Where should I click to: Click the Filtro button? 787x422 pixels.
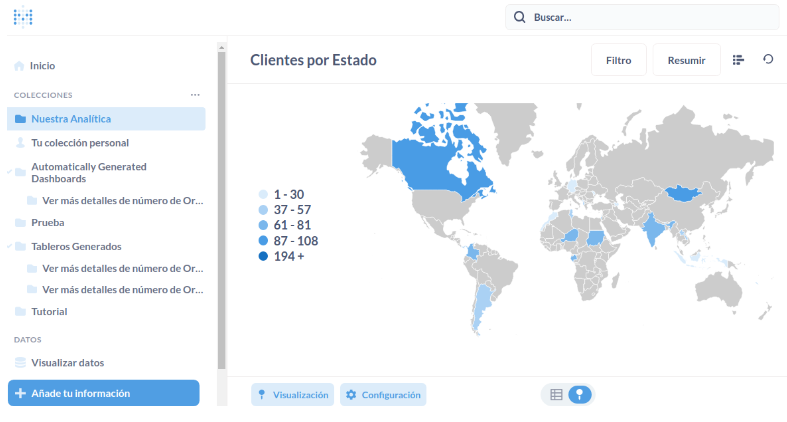618,60
